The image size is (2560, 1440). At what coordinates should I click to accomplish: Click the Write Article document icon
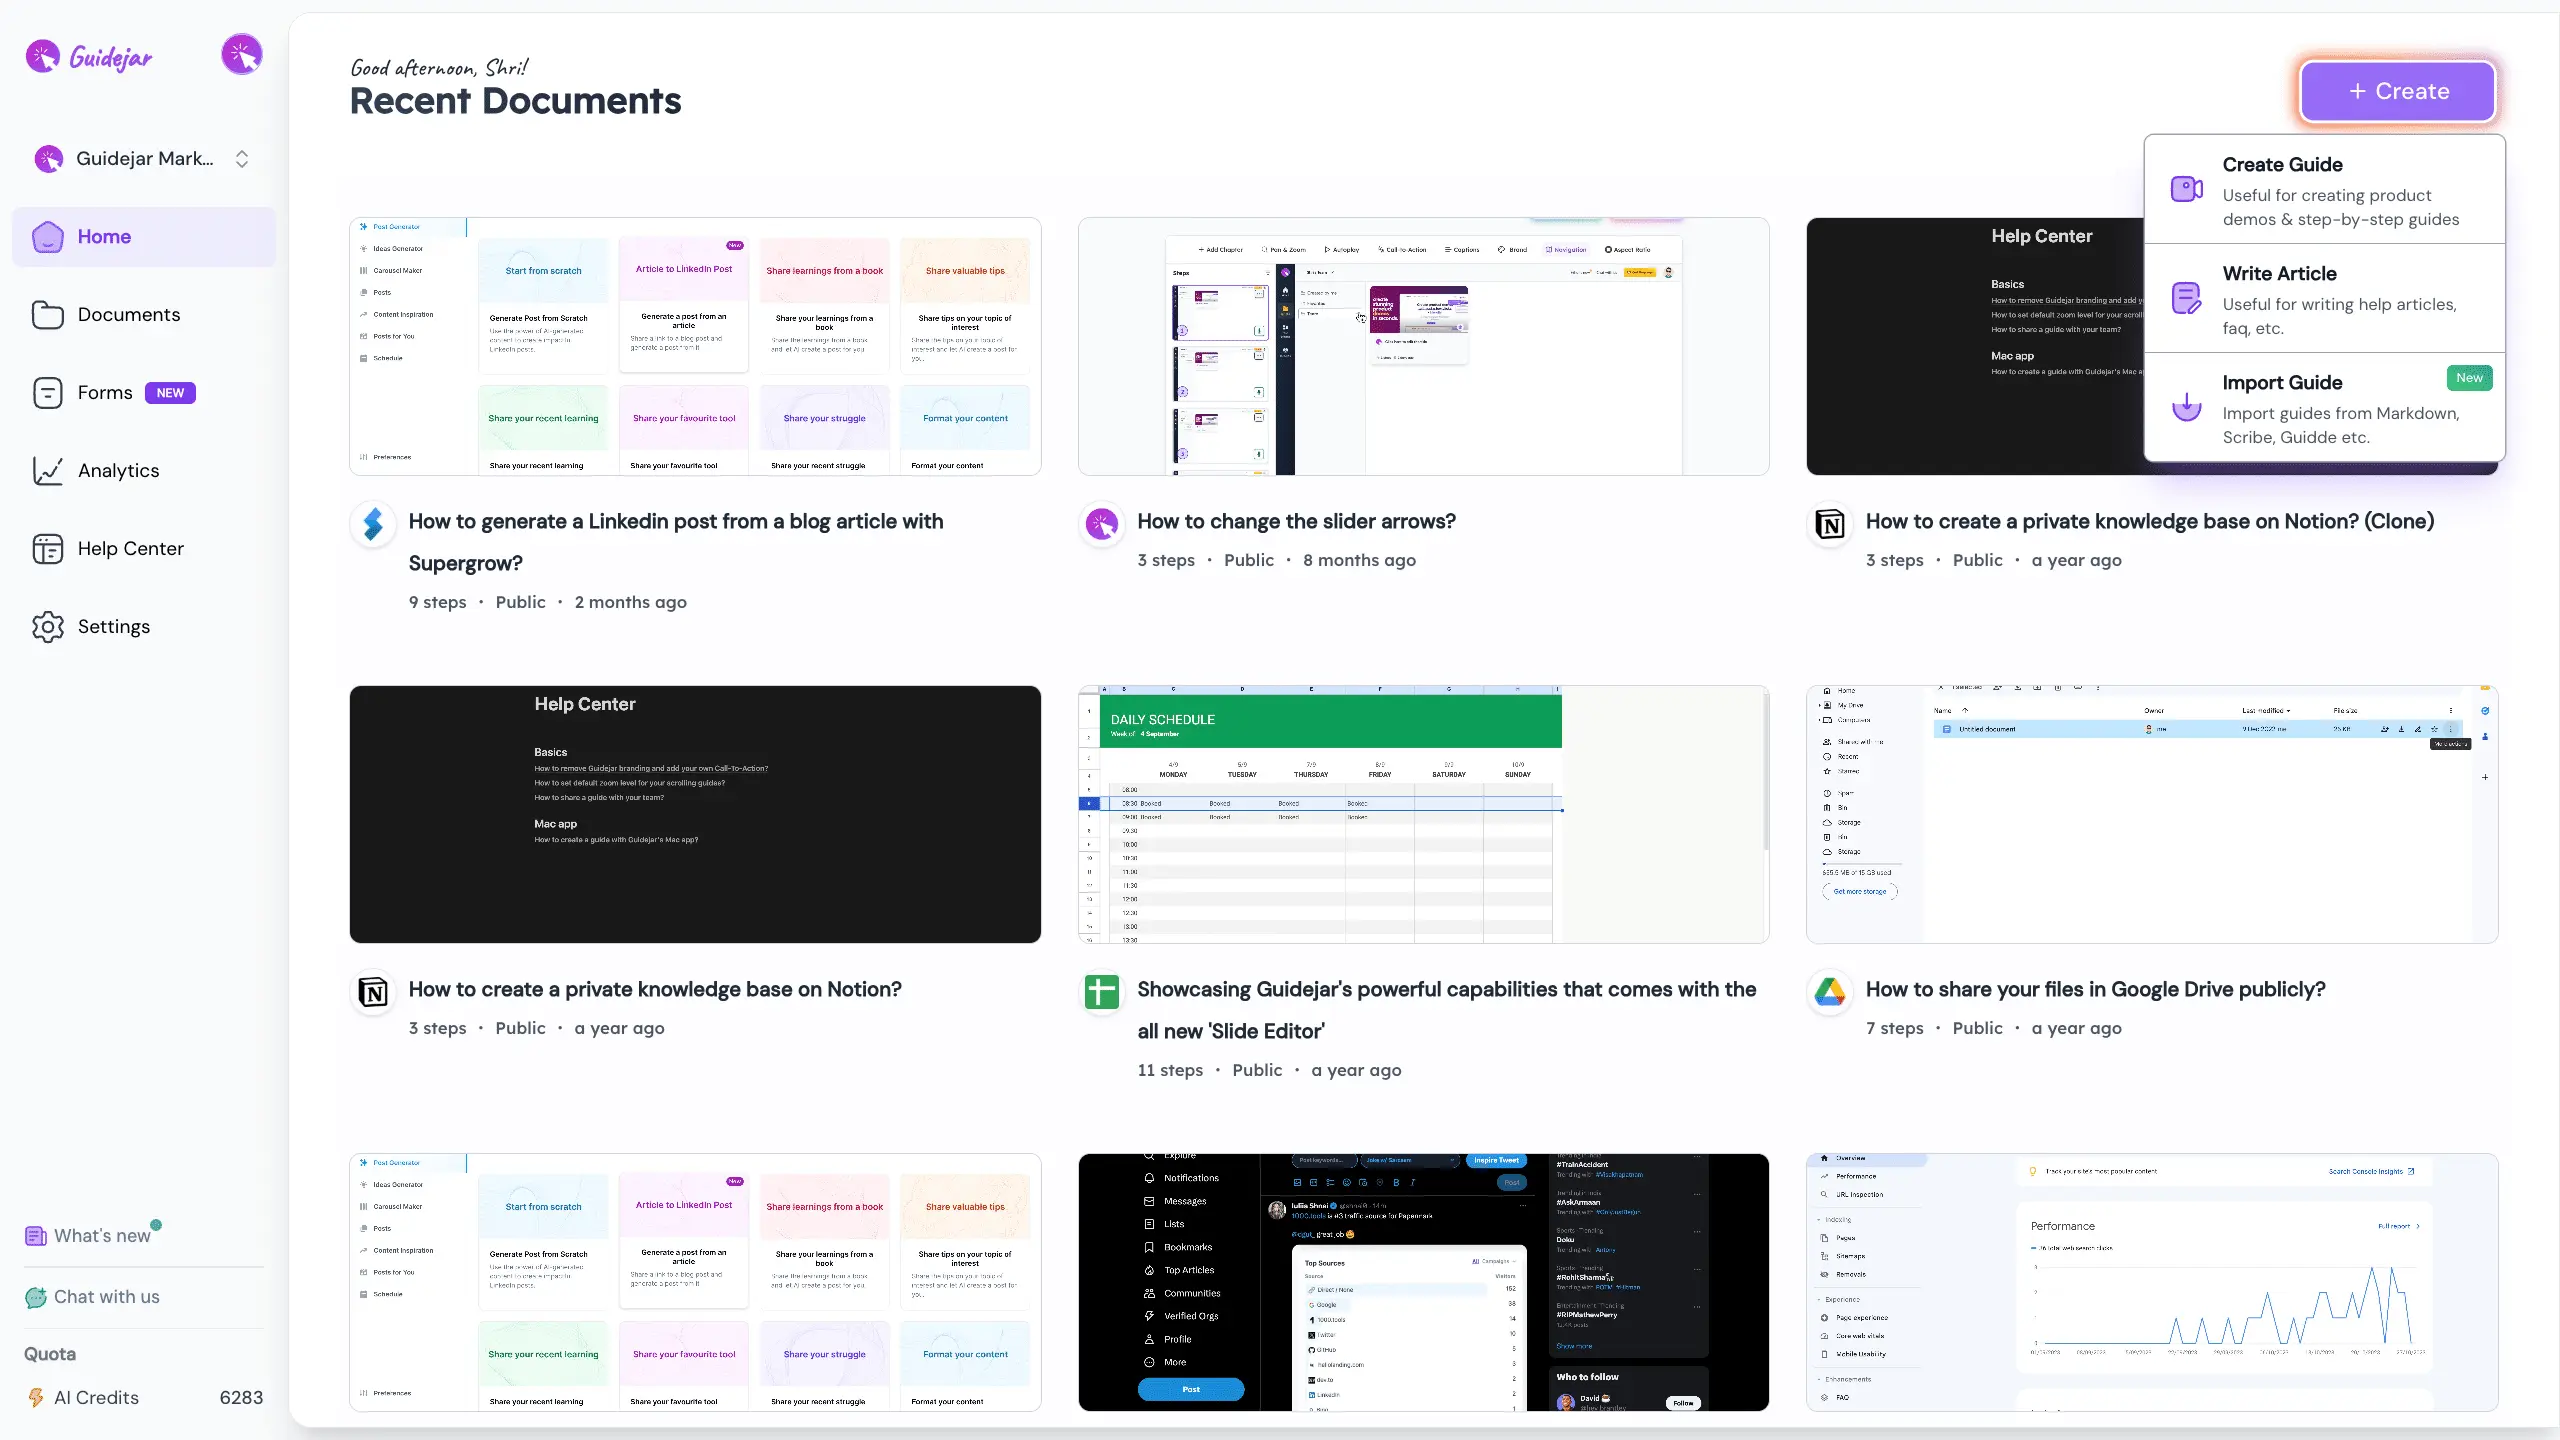tap(2187, 298)
